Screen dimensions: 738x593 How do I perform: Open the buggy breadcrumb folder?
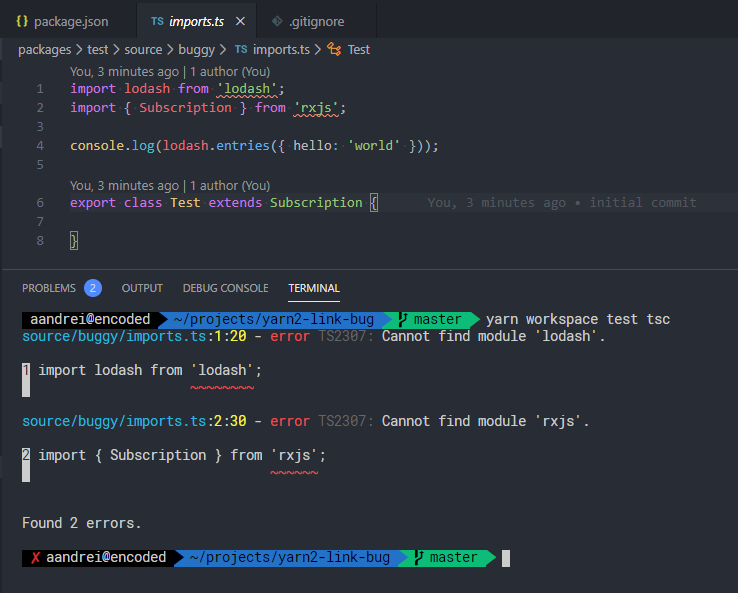[196, 49]
